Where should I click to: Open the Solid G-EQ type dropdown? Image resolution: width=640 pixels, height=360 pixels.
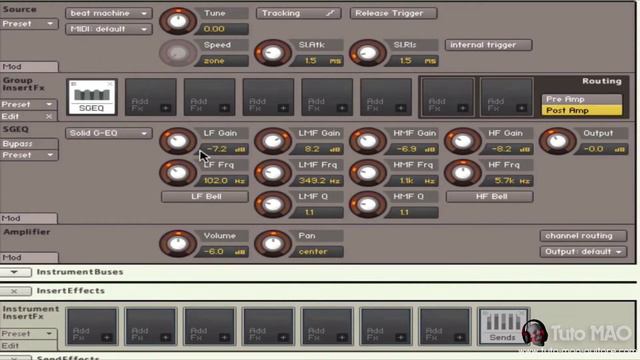coord(109,133)
